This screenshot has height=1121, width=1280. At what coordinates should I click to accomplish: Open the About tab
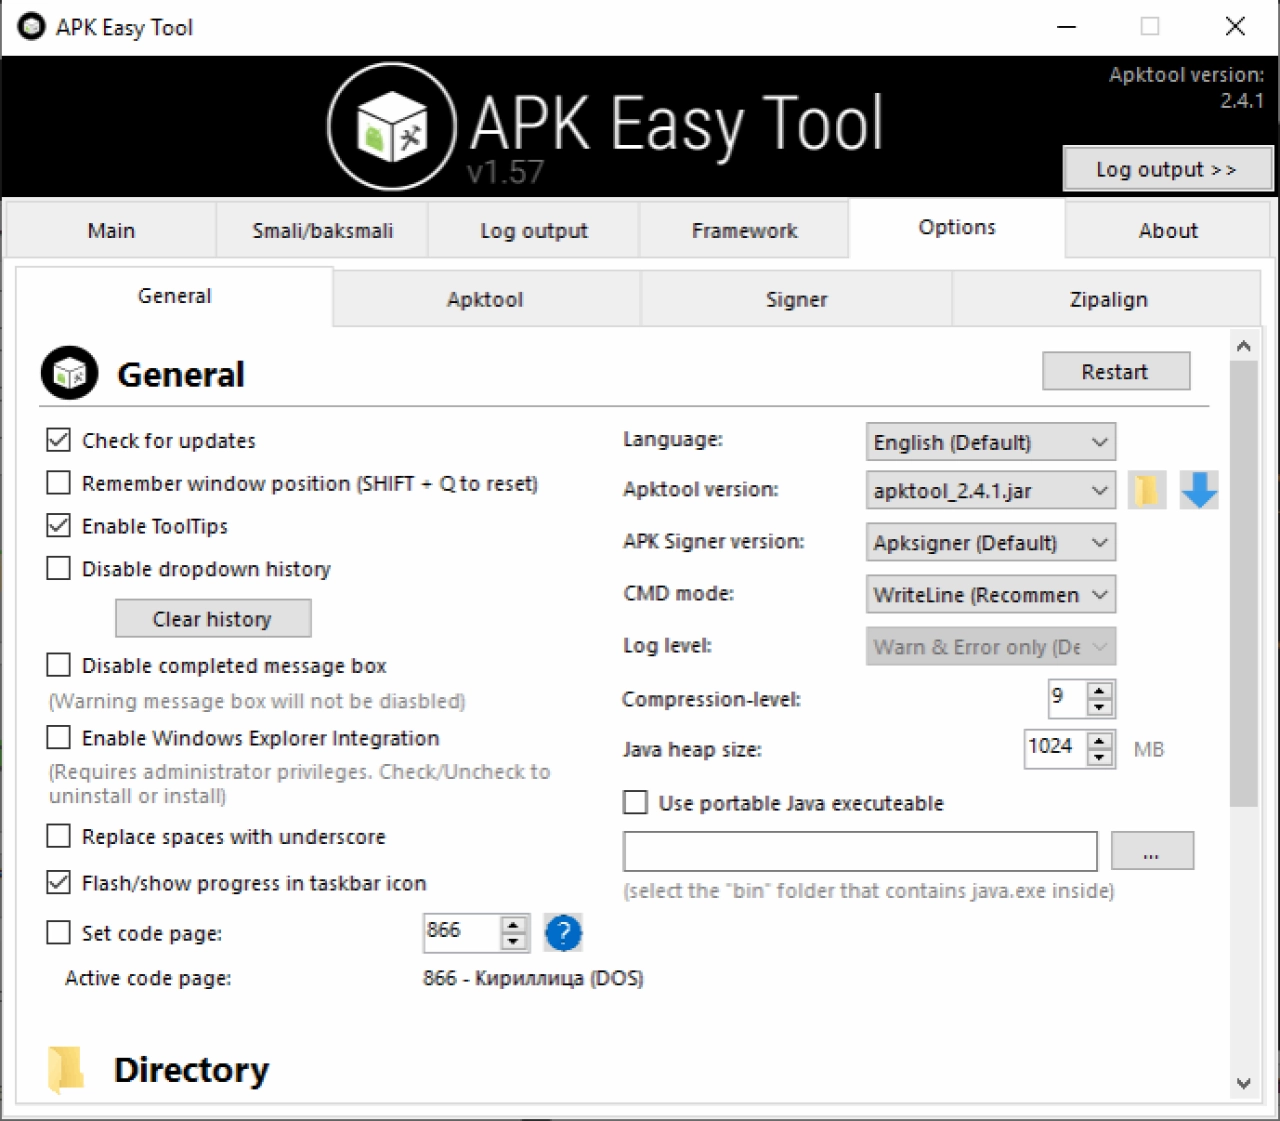(1168, 230)
